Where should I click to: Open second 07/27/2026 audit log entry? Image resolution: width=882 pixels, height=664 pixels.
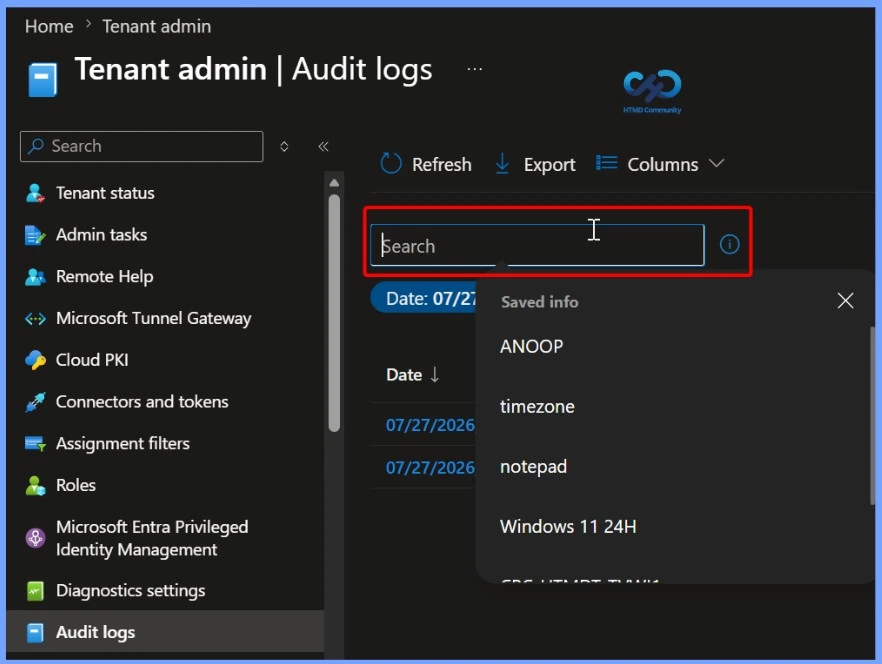point(430,468)
